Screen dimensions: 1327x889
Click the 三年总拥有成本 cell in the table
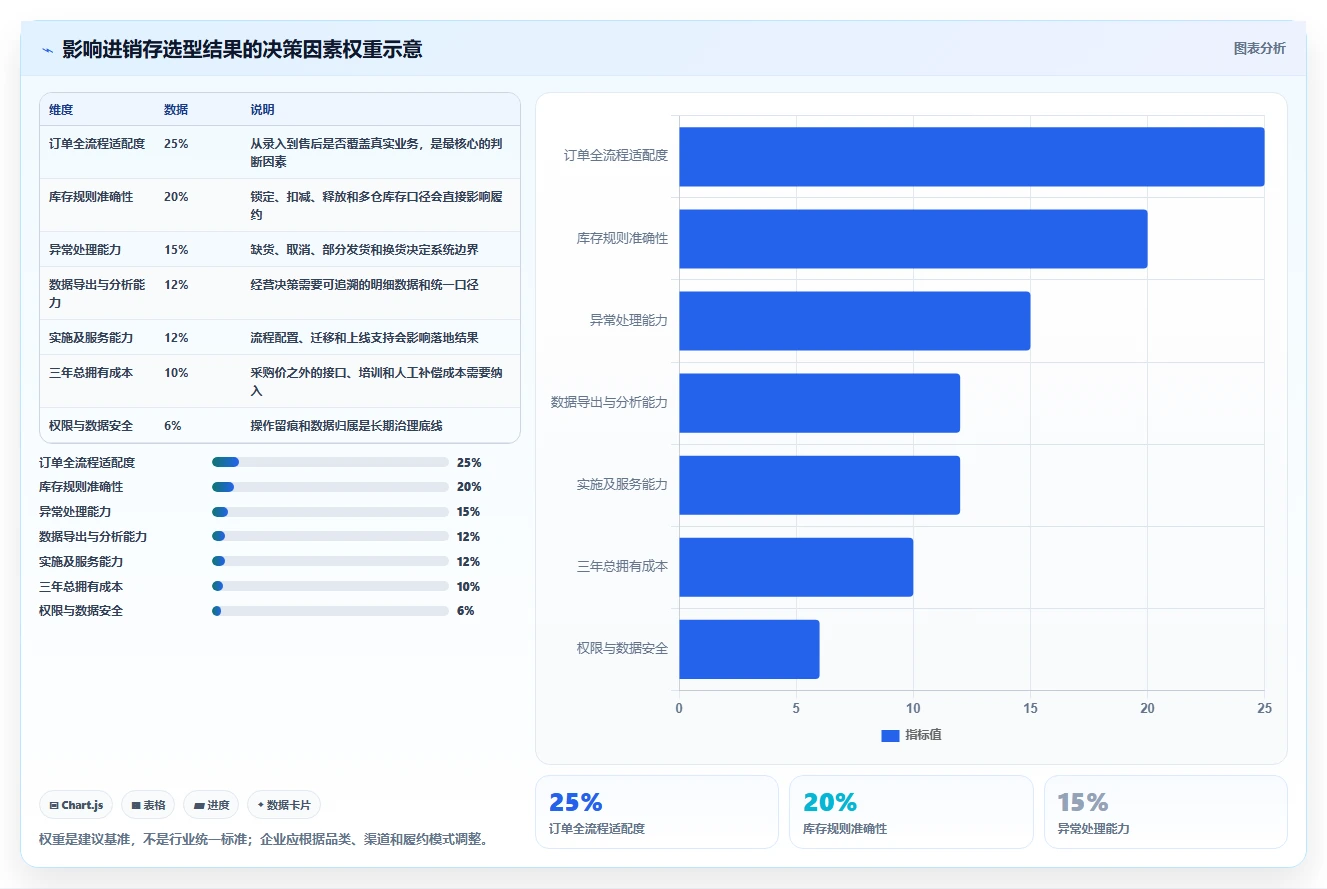pos(91,373)
